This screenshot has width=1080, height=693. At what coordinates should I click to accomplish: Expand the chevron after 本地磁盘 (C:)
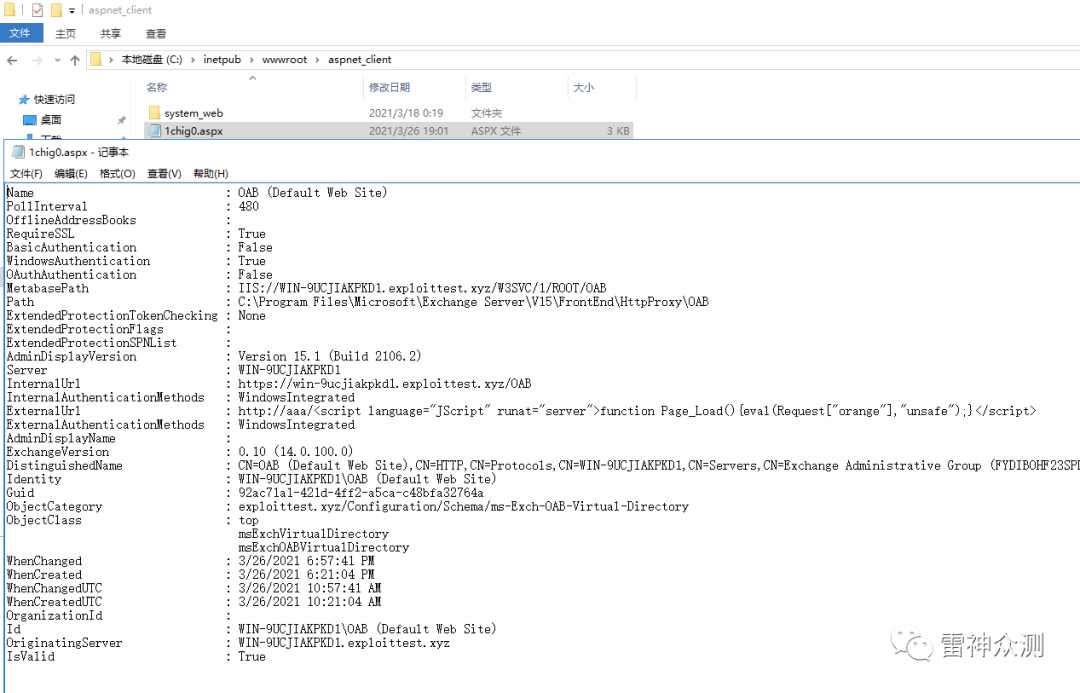193,60
